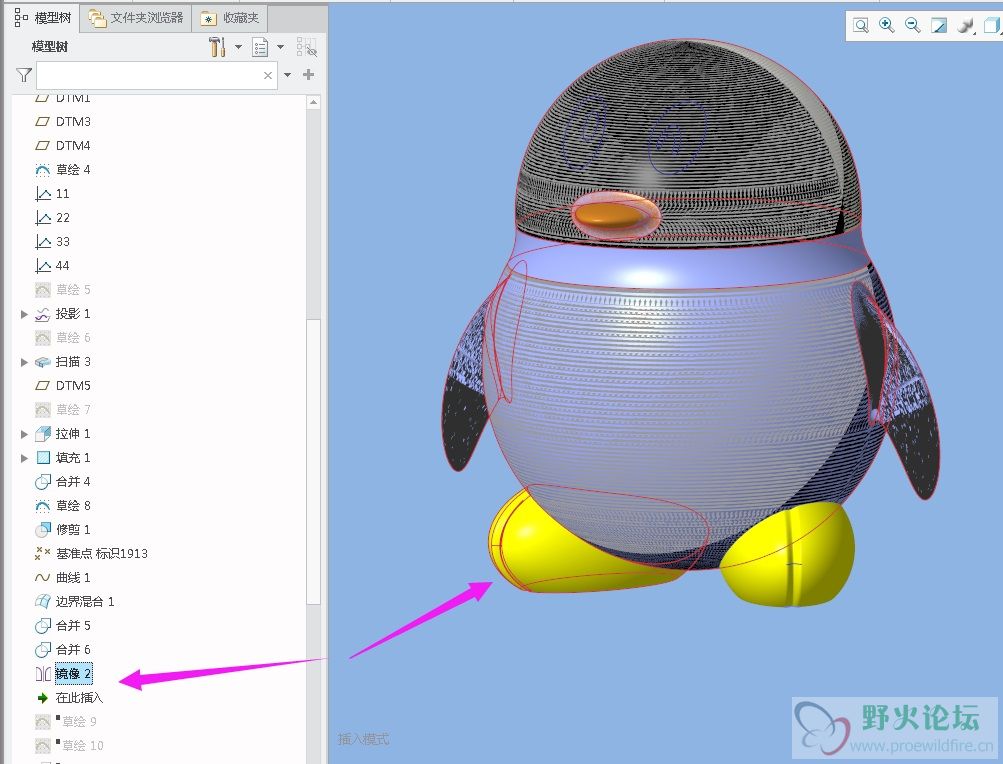Clear the model tree search with X
This screenshot has height=764, width=1003.
(x=268, y=76)
